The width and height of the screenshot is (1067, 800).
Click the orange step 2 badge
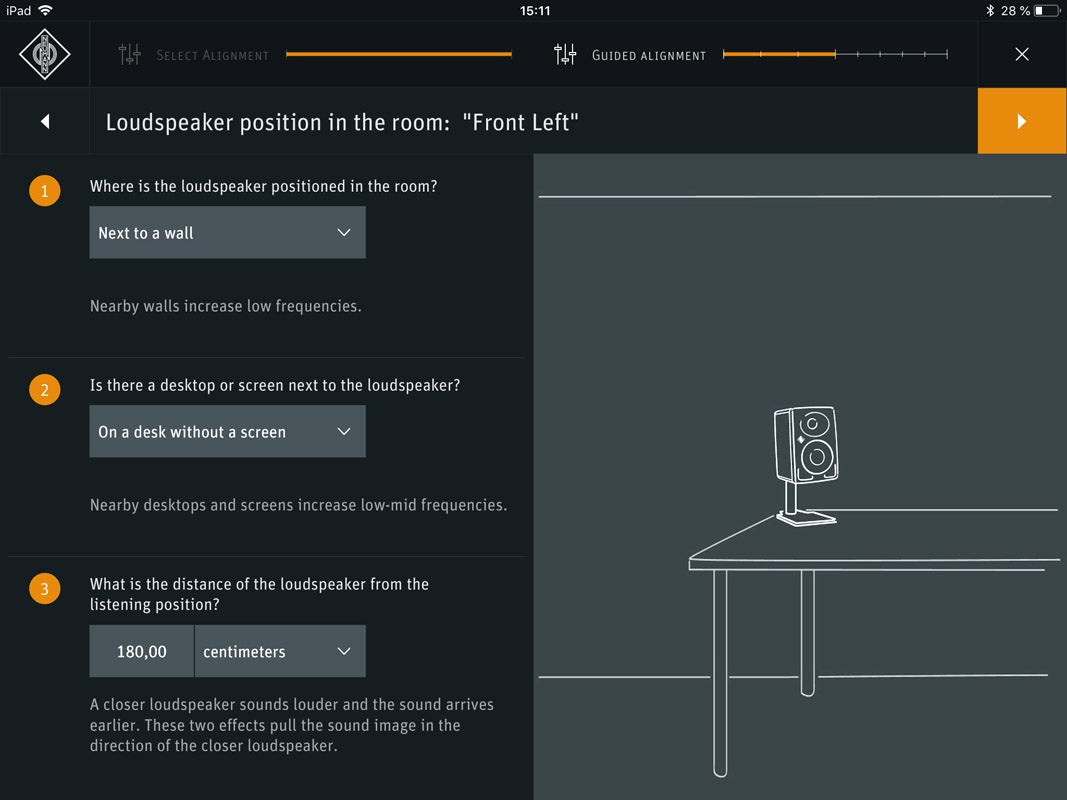(44, 389)
